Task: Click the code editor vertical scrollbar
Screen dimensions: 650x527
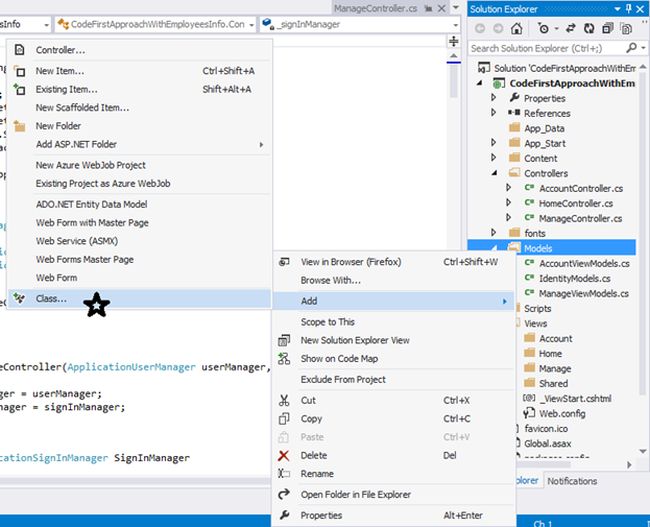Action: tap(454, 81)
